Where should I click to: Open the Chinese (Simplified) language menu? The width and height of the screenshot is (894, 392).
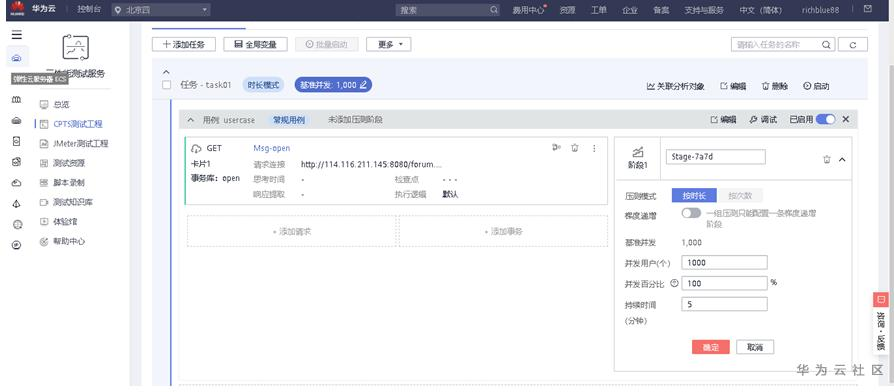[x=761, y=10]
